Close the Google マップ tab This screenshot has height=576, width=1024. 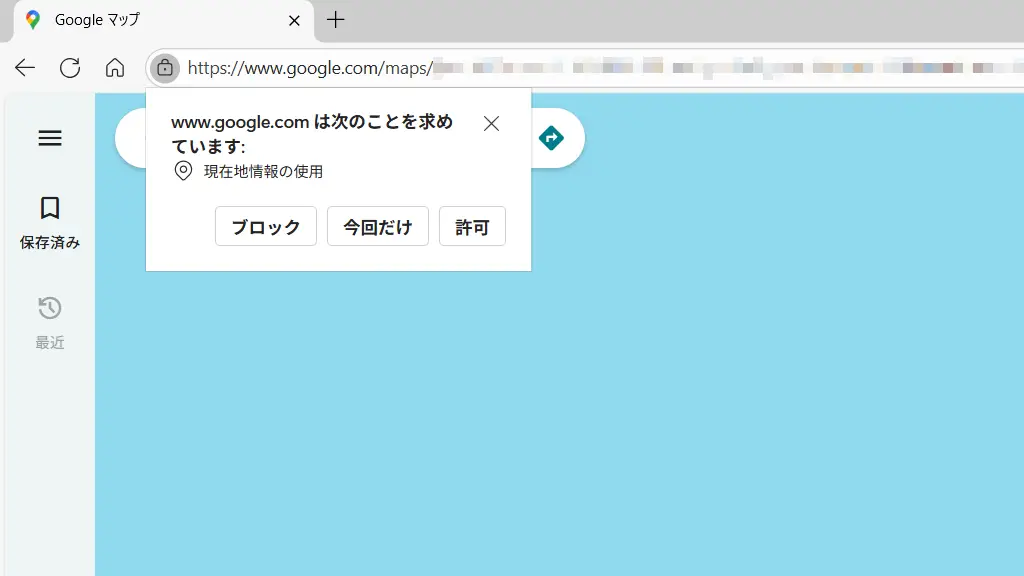click(x=295, y=20)
